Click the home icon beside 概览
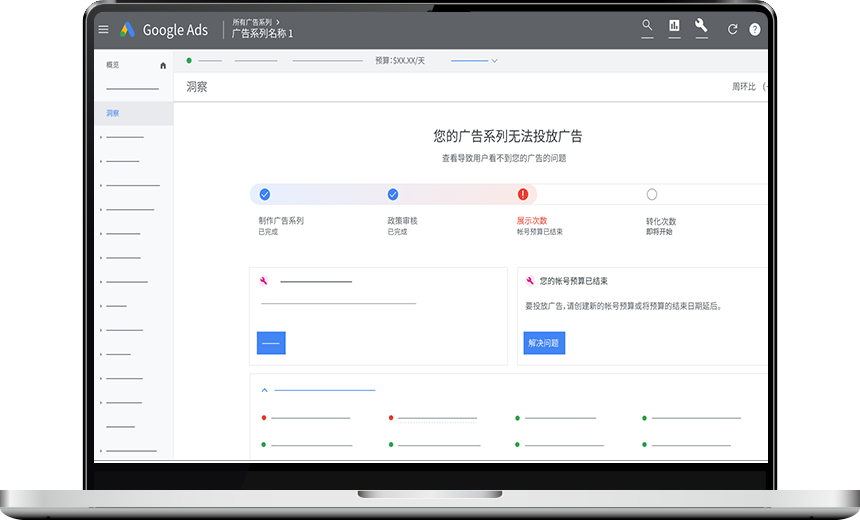This screenshot has height=520, width=860. [163, 66]
